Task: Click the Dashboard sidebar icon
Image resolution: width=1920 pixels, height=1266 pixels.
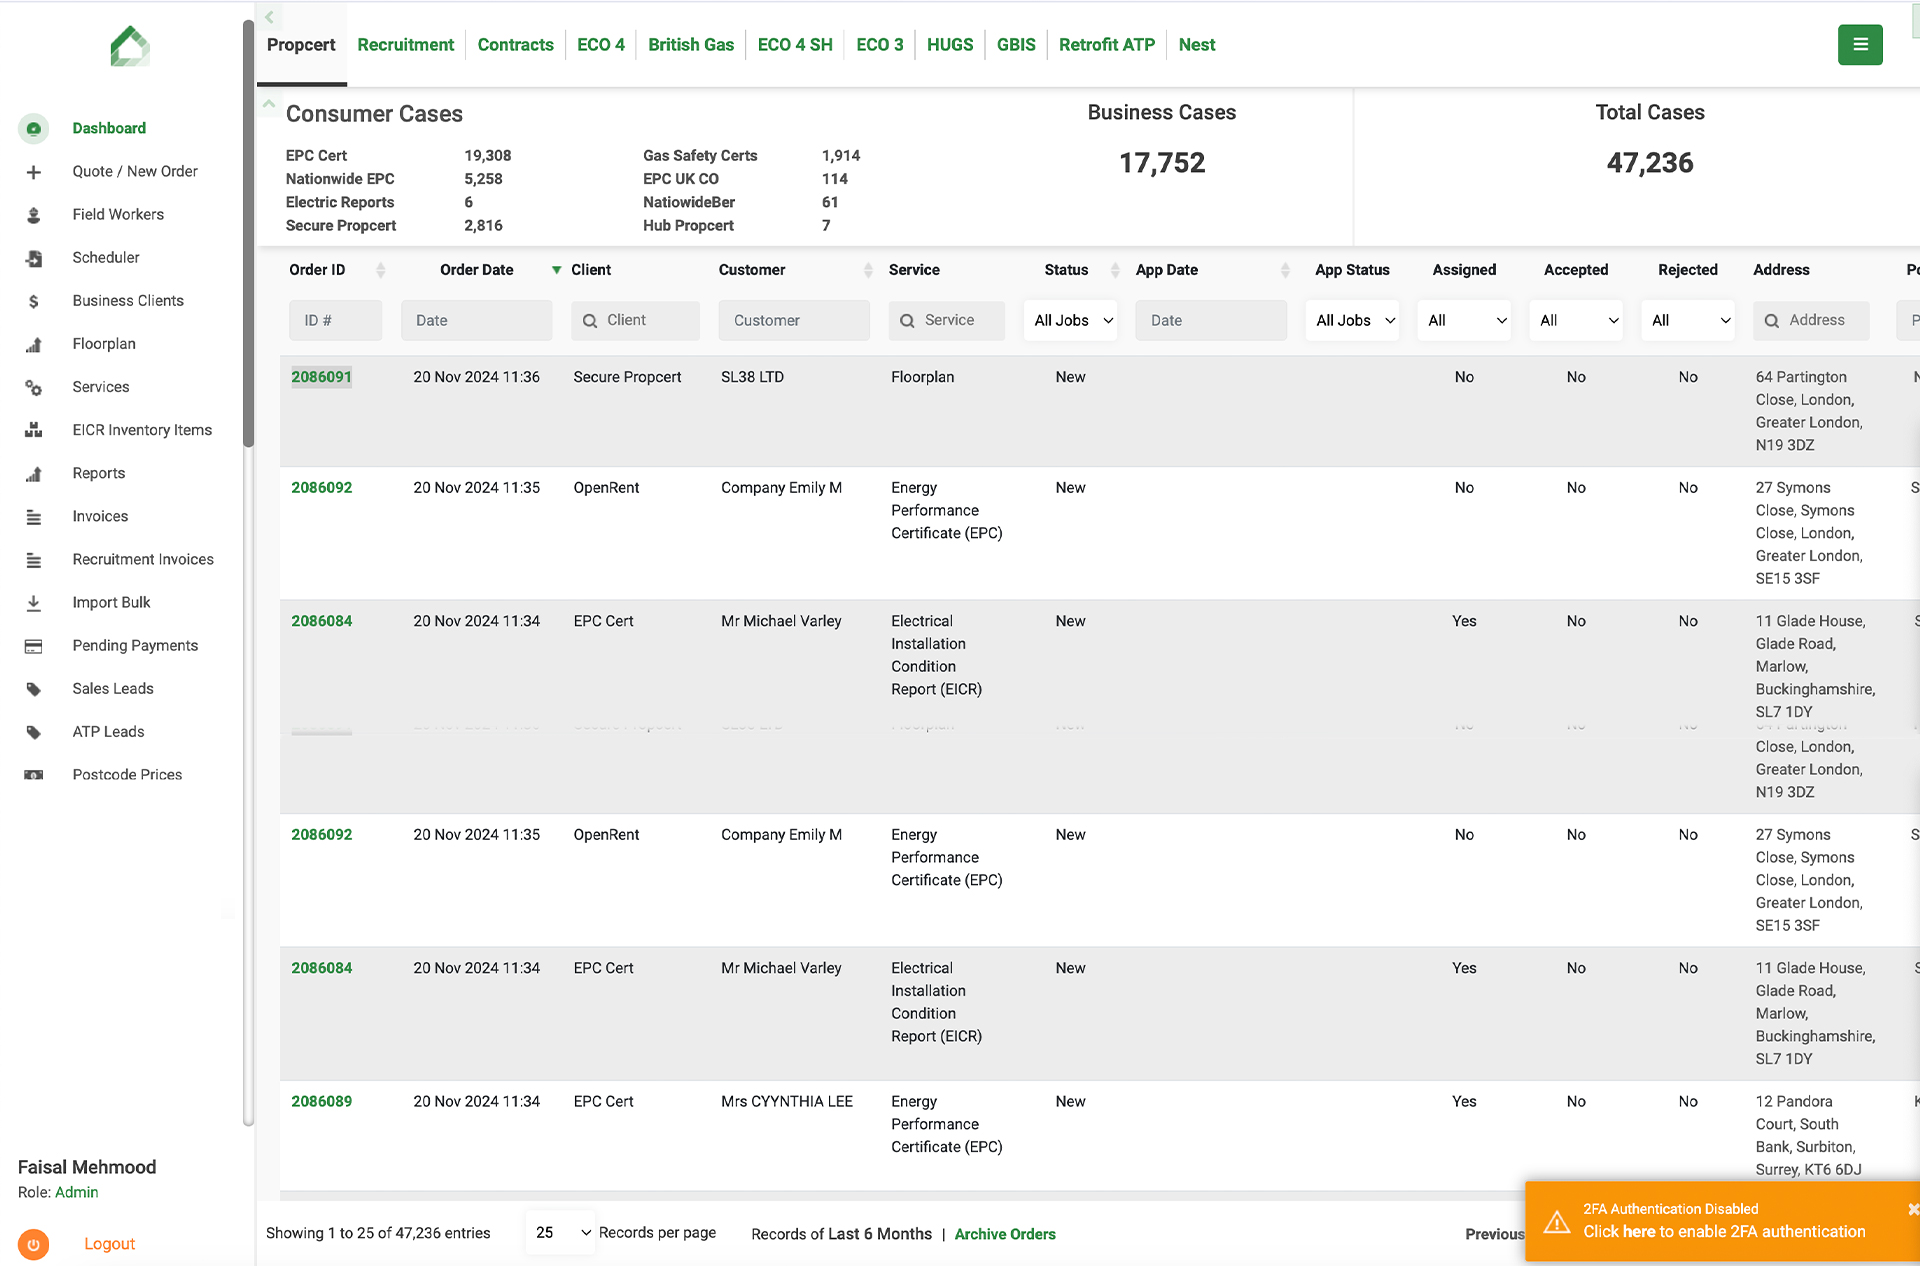Action: [33, 128]
